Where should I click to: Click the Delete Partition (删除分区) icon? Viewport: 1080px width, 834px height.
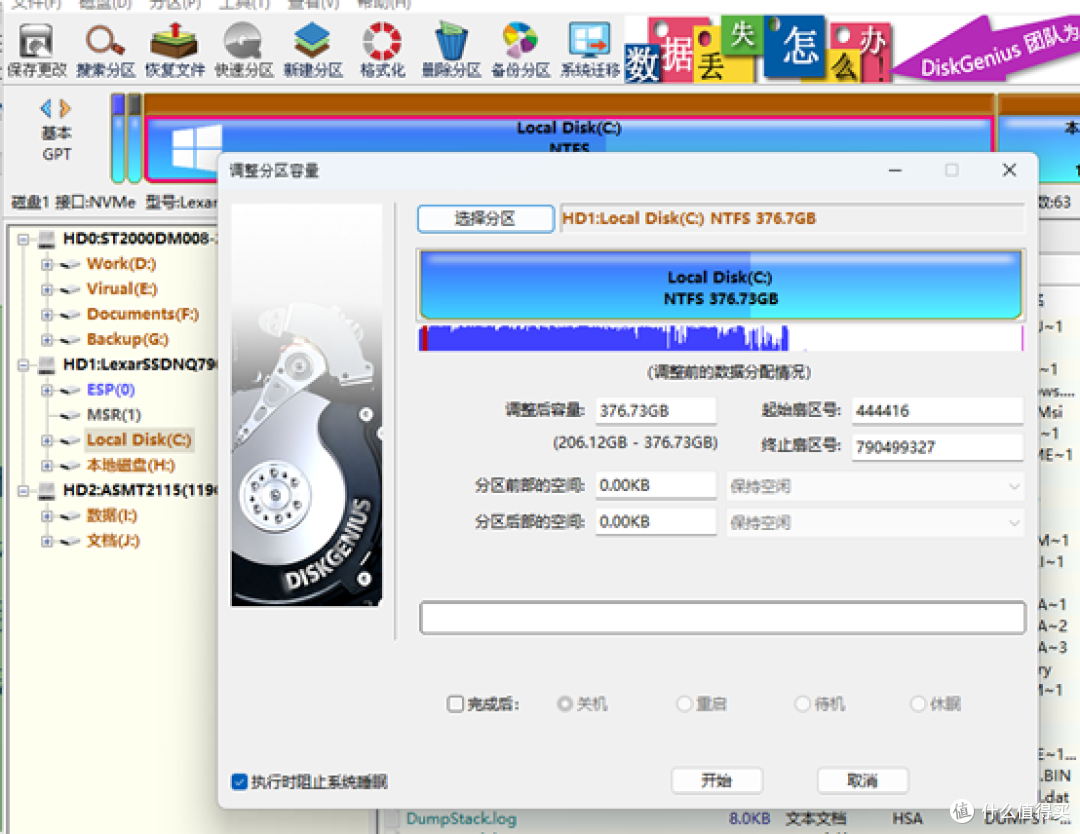451,50
